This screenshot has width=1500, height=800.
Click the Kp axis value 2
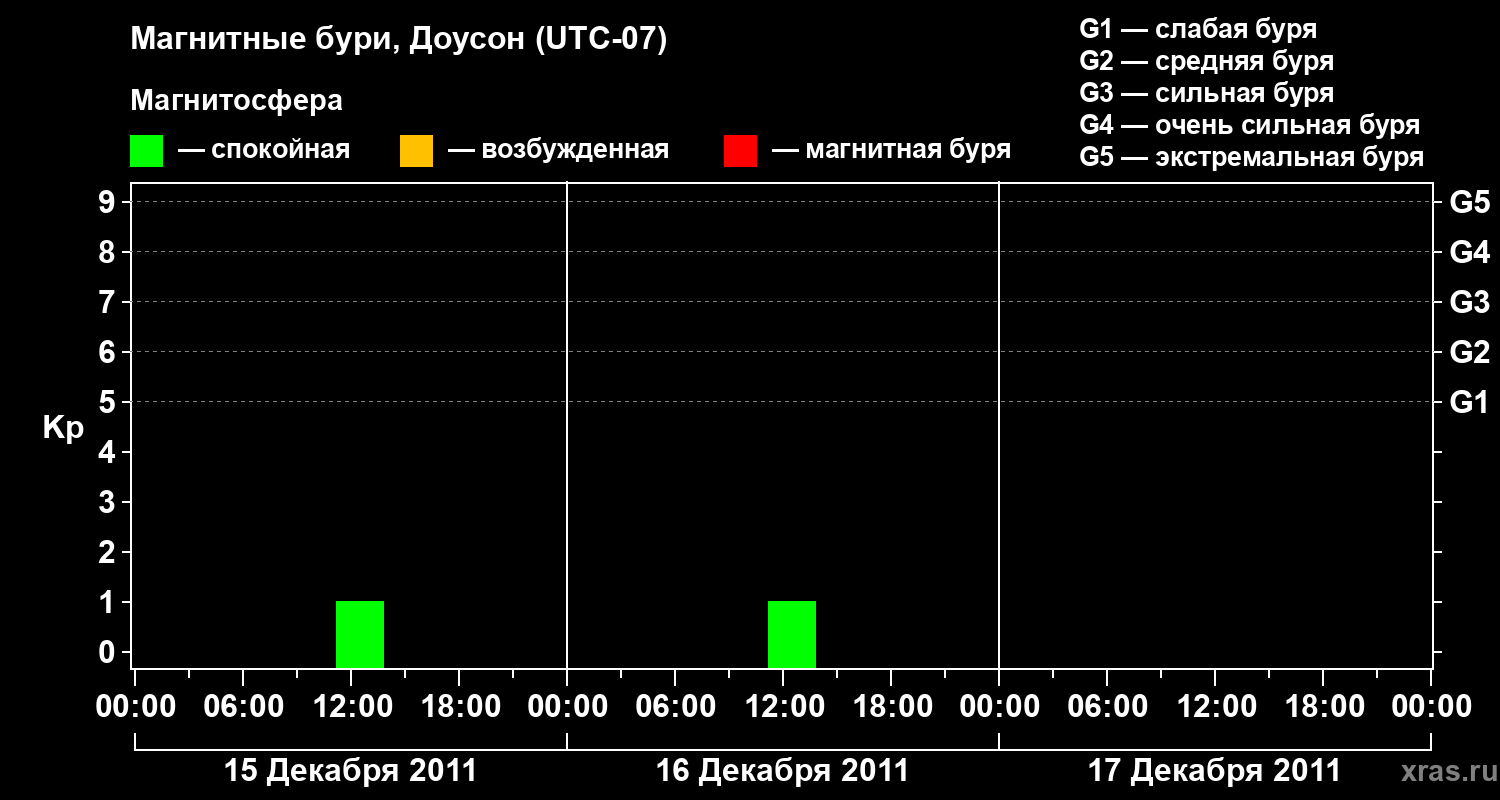pos(109,552)
